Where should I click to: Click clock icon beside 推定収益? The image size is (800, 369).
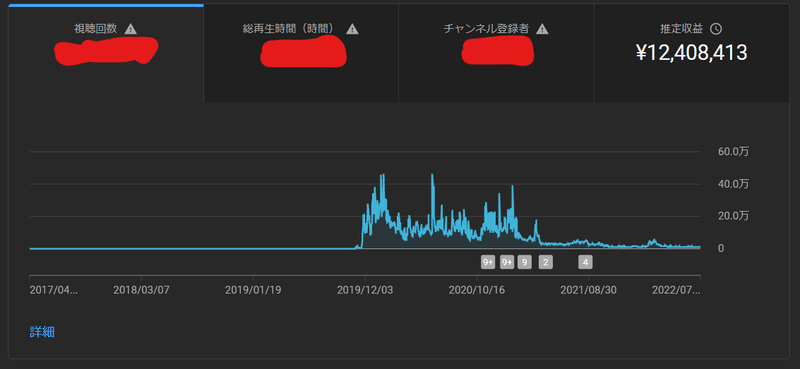[716, 29]
